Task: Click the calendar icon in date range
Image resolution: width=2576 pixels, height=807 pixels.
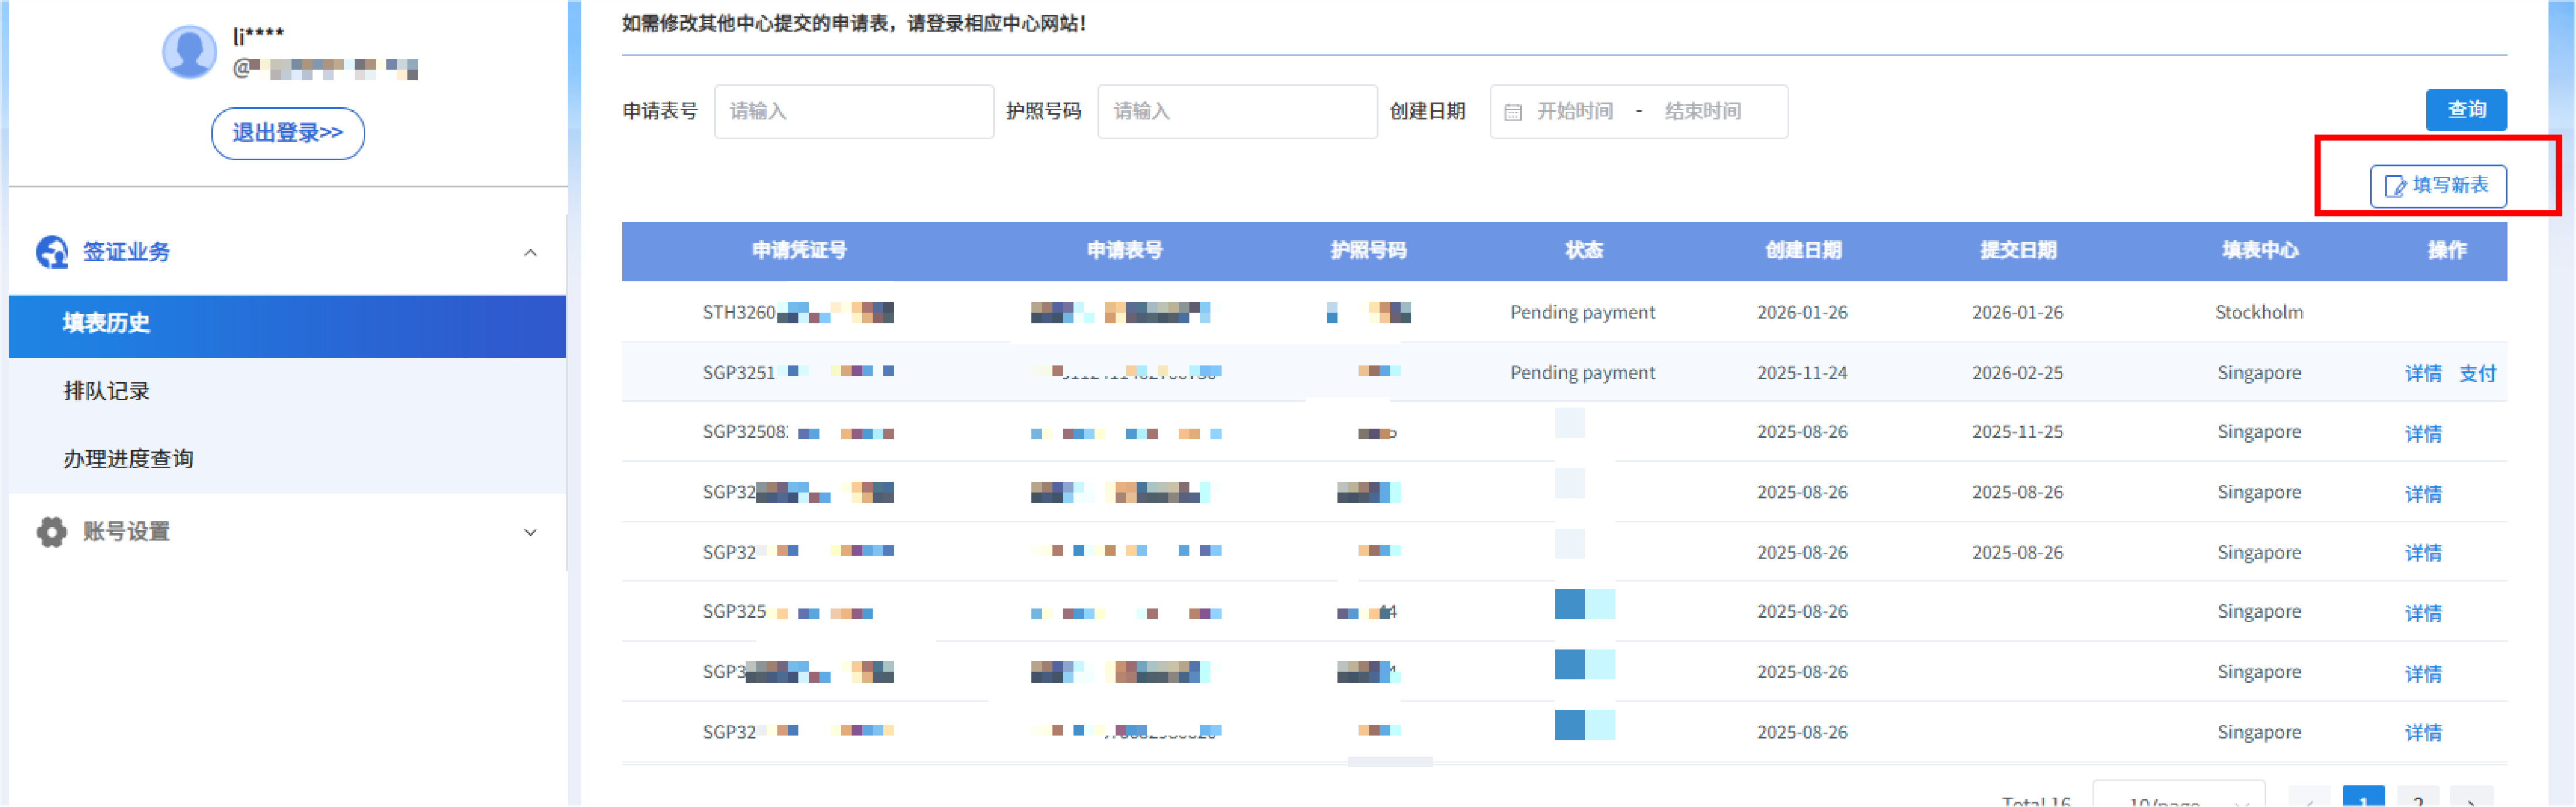Action: (x=1512, y=112)
